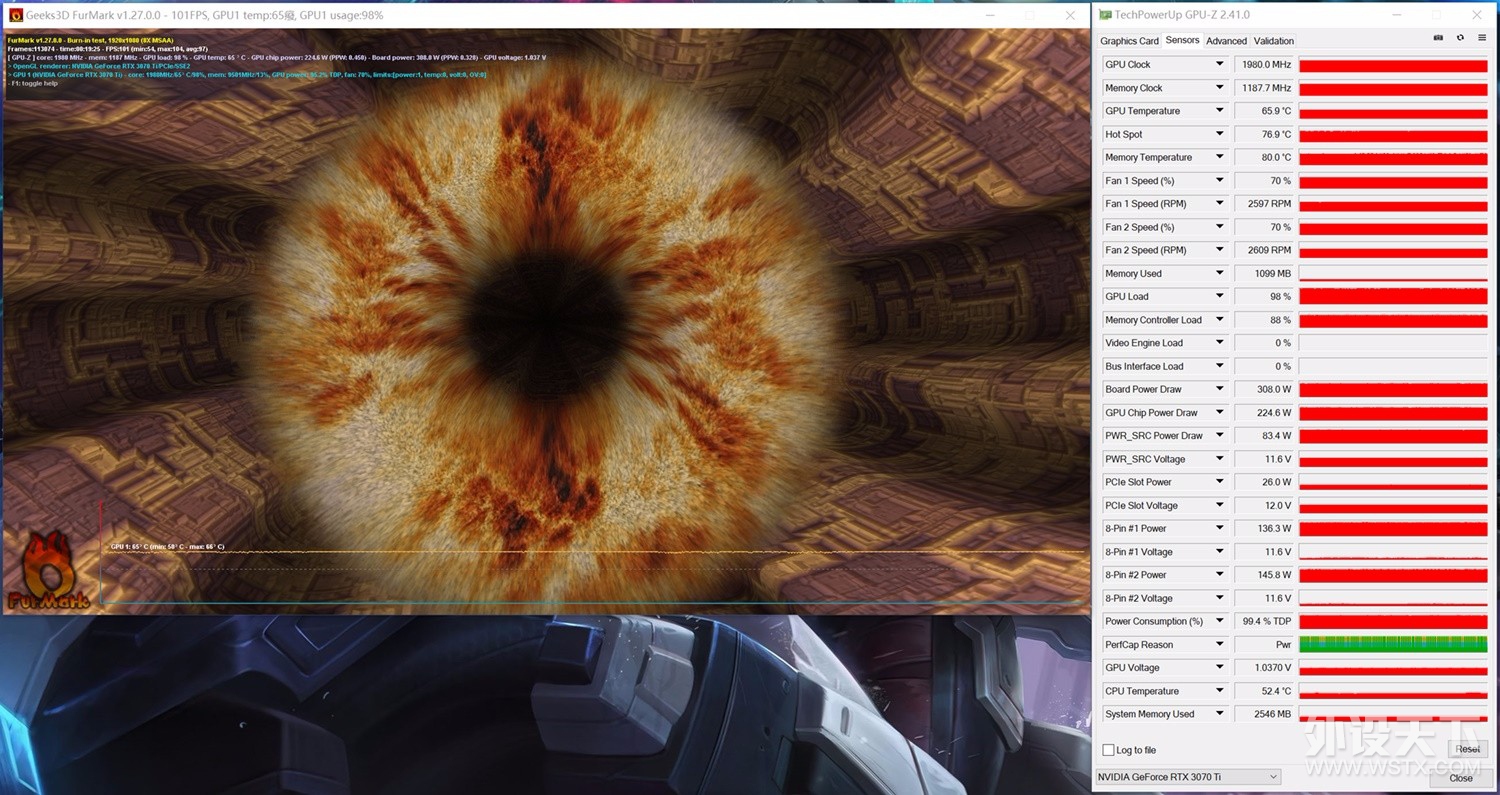Screen dimensions: 1500x795
Task: Open the CPU Temperature sensor dropdown
Action: [x=1219, y=690]
